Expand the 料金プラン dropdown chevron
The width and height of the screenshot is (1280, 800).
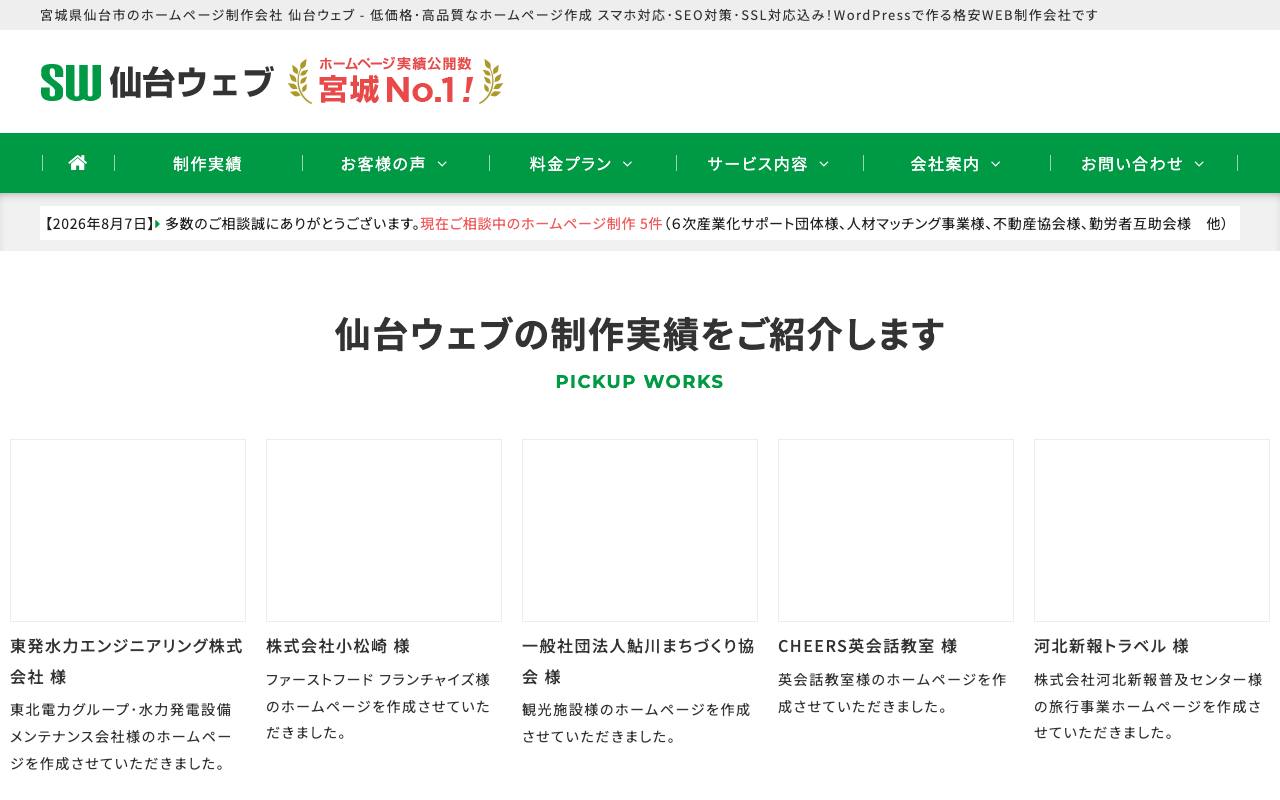(628, 164)
